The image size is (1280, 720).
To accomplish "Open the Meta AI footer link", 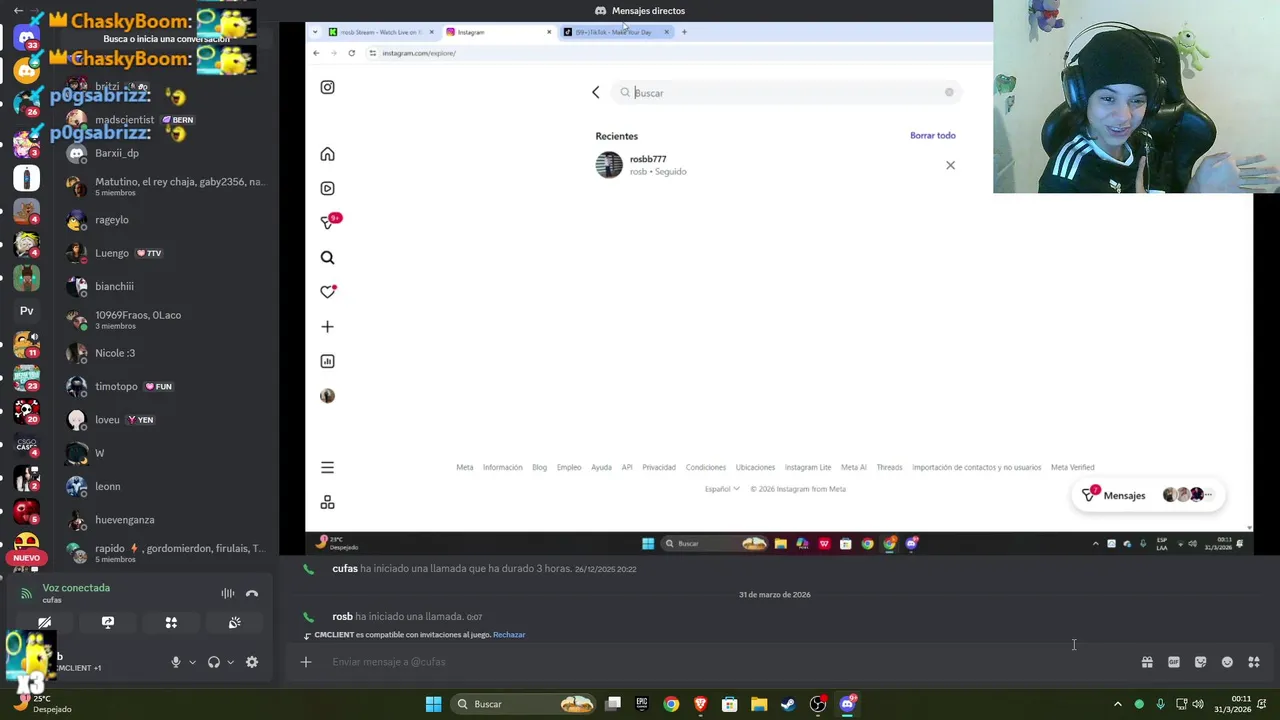I will pyautogui.click(x=853, y=467).
